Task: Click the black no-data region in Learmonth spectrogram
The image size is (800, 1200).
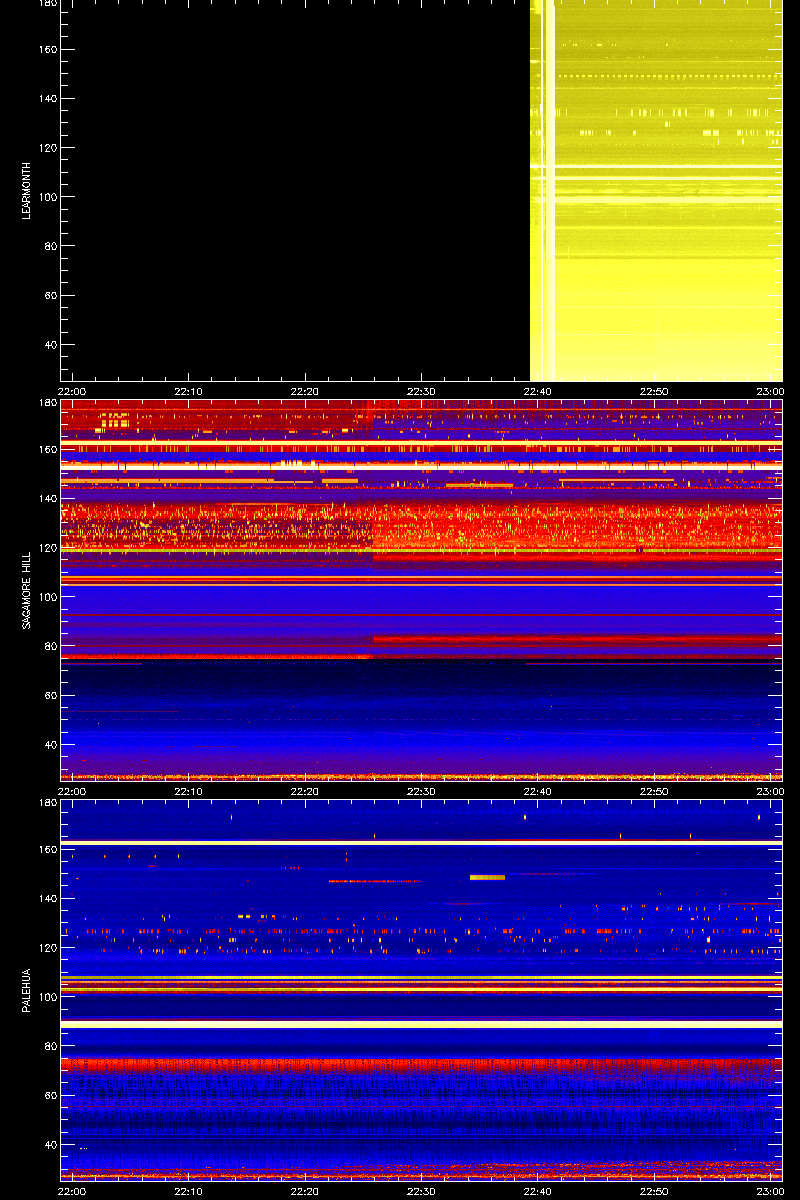Action: (x=295, y=190)
